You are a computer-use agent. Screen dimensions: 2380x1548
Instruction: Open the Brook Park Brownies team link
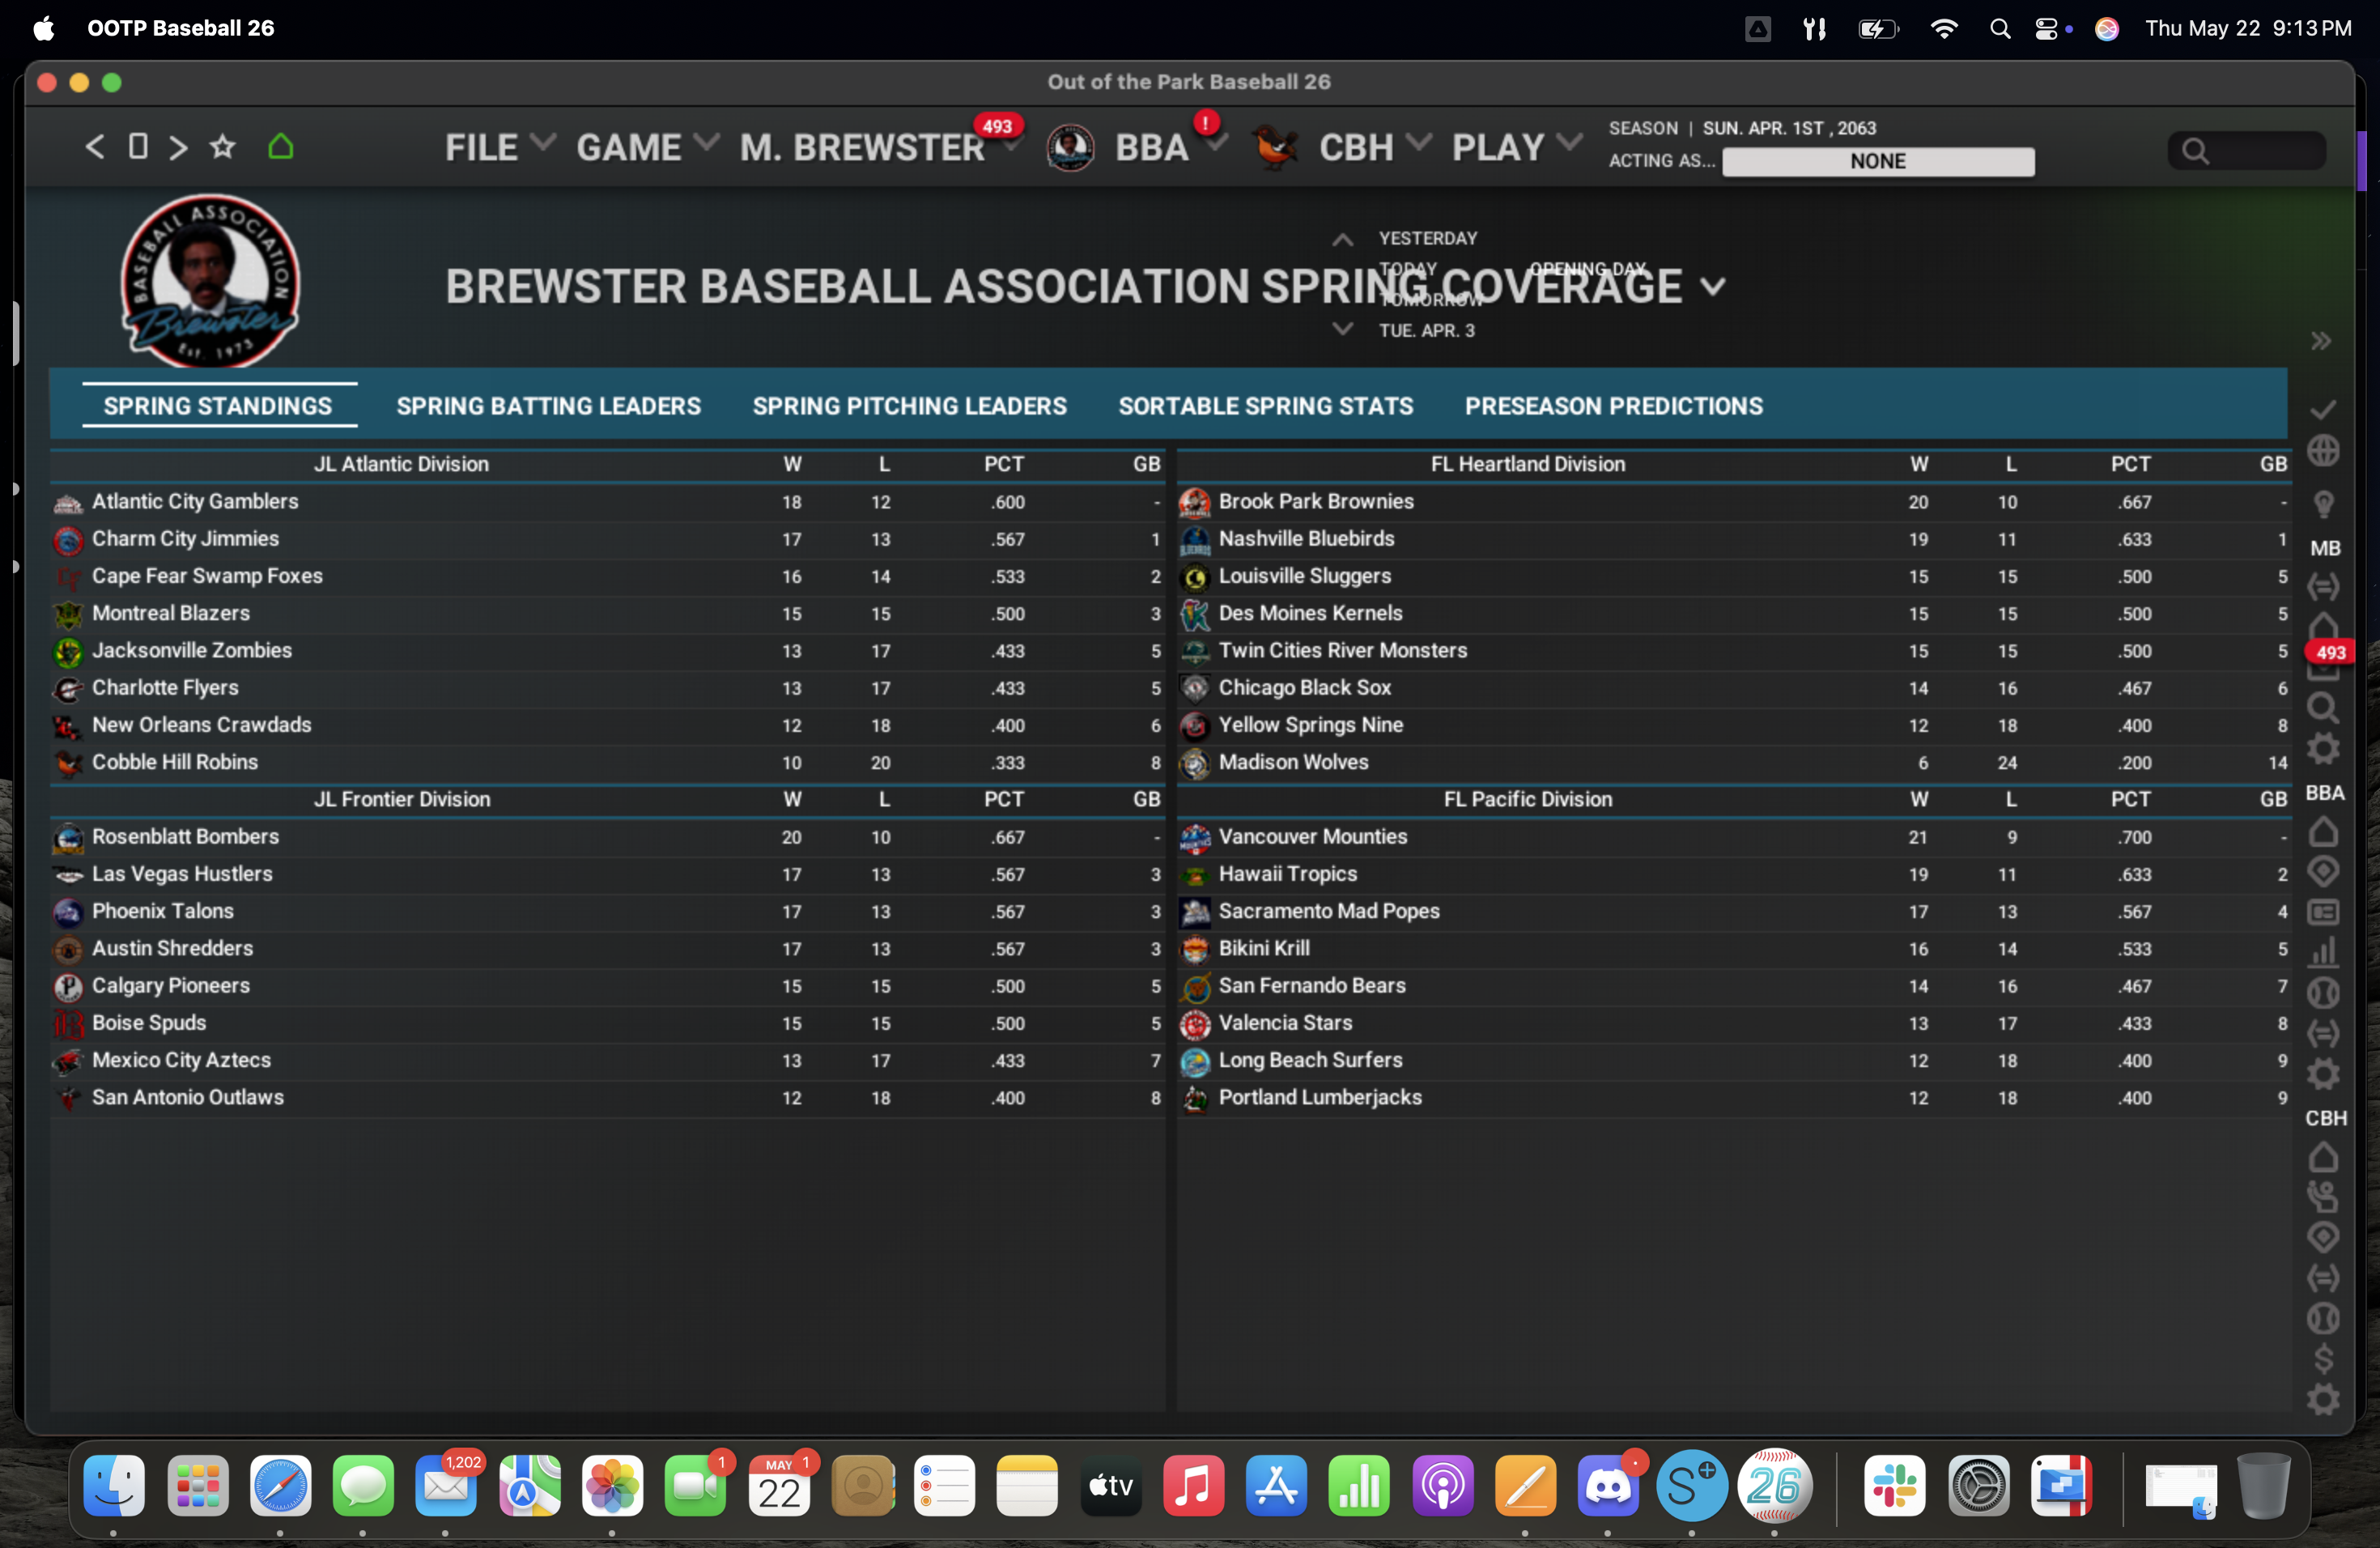[1315, 502]
